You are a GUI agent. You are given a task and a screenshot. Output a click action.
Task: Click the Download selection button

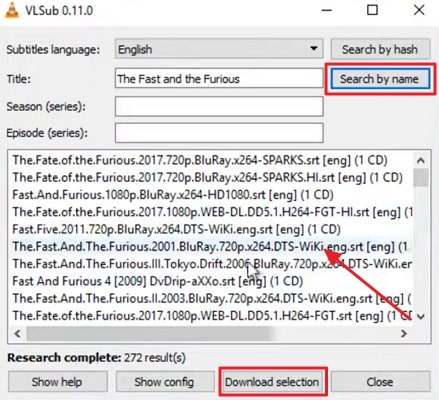[272, 382]
